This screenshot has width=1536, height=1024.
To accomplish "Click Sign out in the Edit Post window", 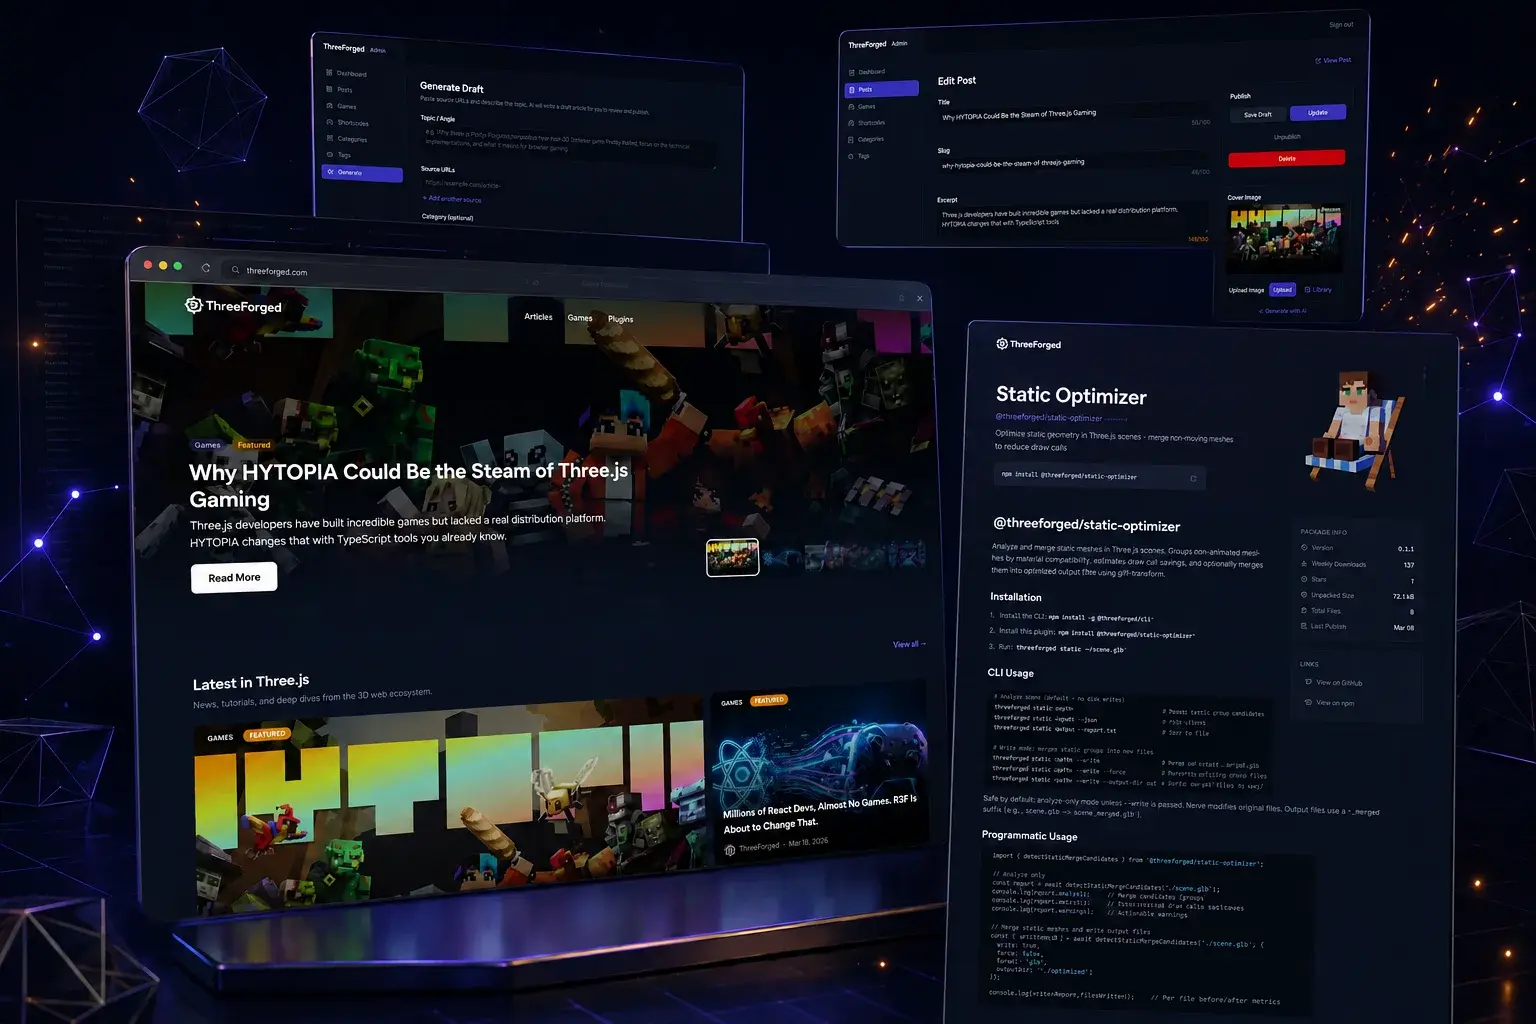I will coord(1341,25).
